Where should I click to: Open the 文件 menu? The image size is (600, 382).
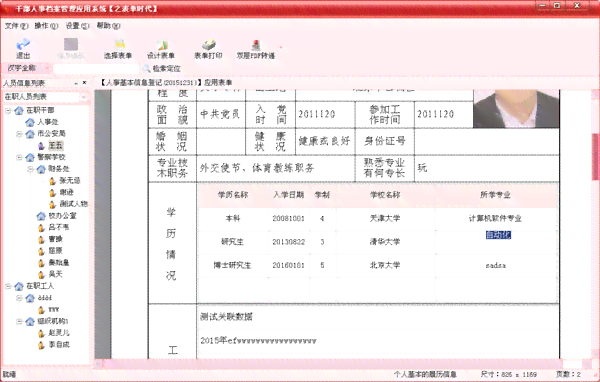[16, 26]
